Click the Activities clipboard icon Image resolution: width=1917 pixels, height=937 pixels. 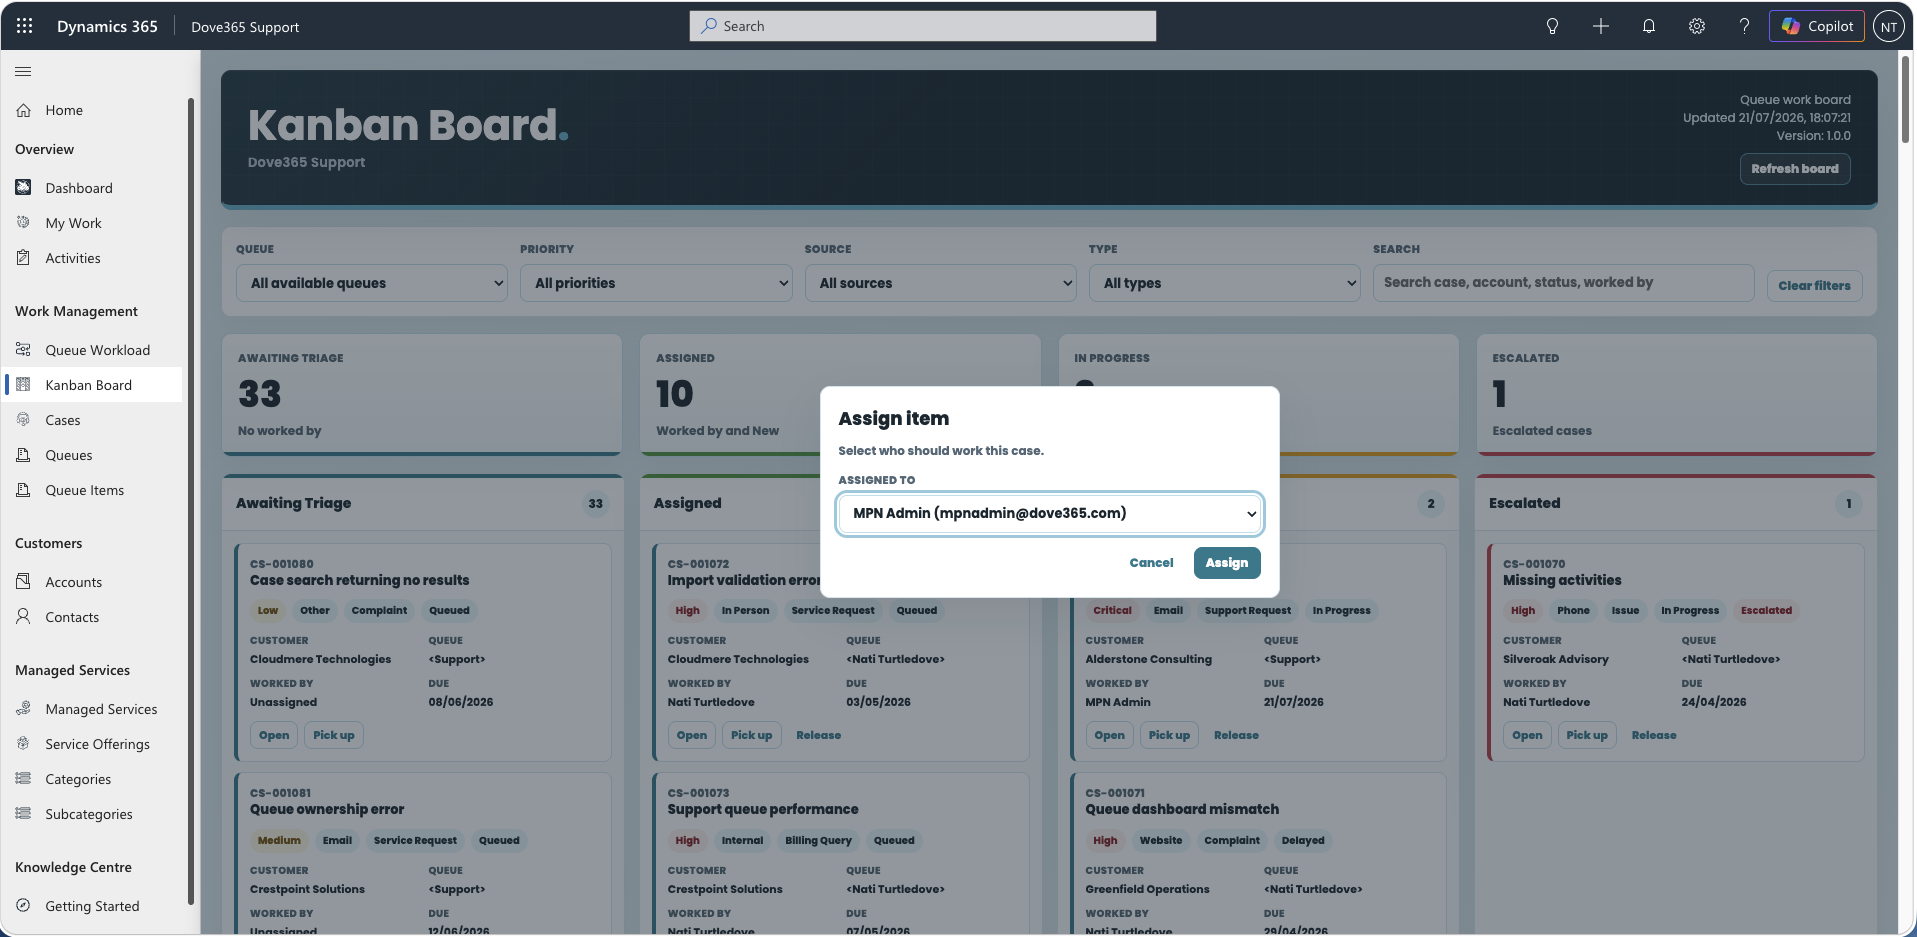(23, 257)
